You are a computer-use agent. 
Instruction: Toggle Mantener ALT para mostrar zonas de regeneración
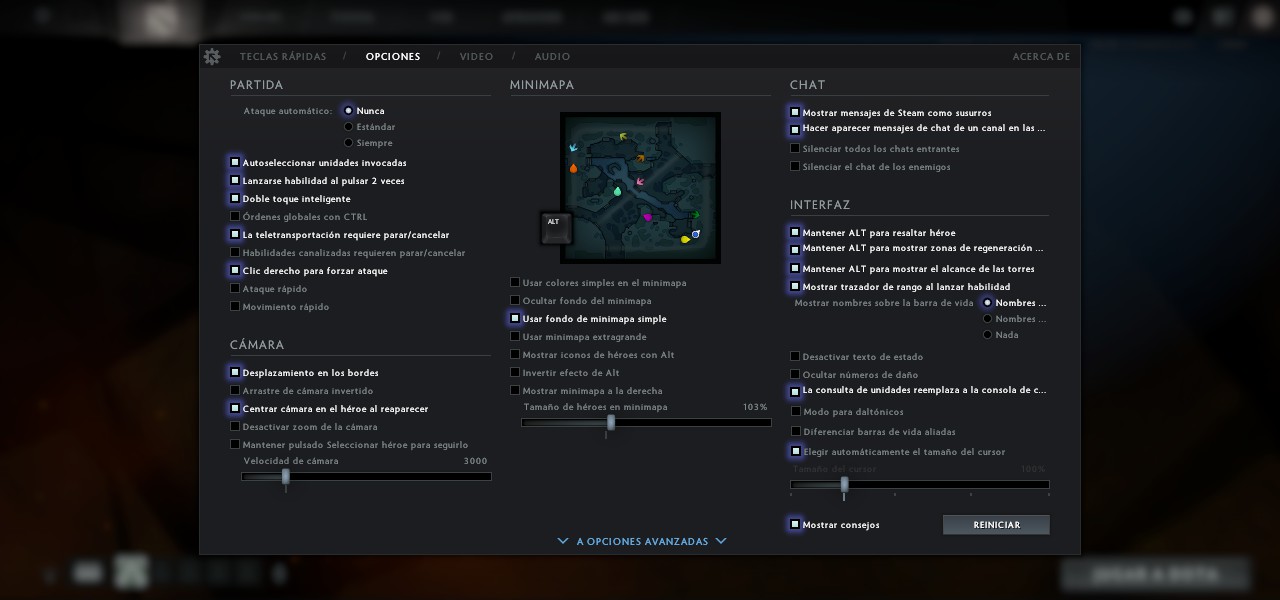(x=795, y=249)
